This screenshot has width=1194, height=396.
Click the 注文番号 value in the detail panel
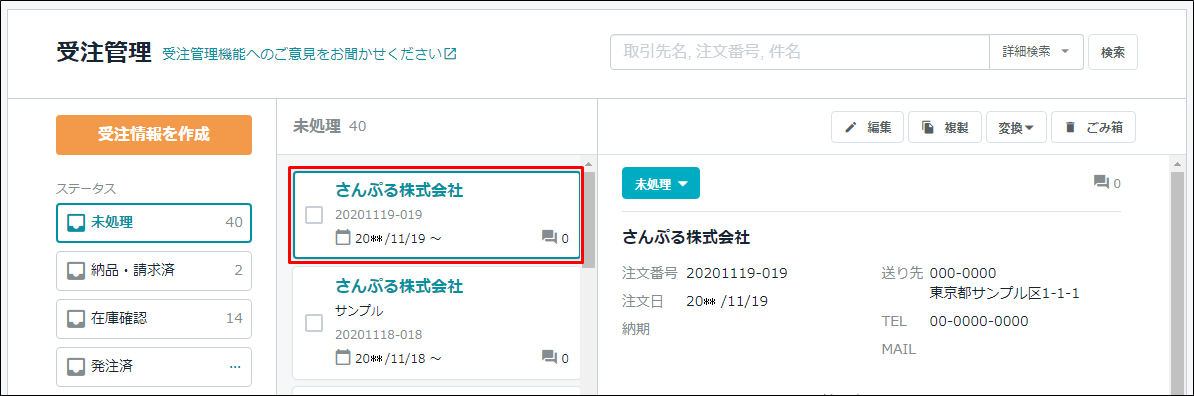click(737, 273)
